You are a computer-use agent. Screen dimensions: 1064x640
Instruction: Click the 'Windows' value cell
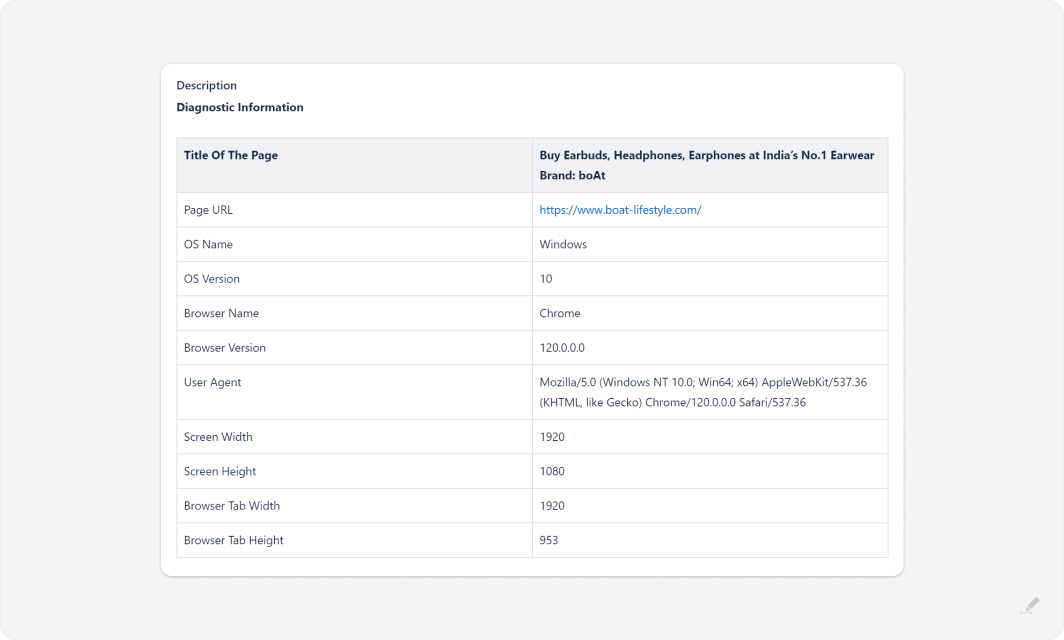click(x=710, y=244)
